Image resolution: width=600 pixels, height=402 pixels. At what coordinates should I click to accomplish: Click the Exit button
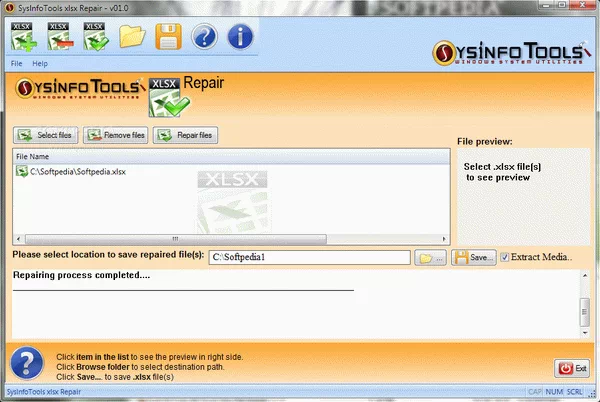572,368
